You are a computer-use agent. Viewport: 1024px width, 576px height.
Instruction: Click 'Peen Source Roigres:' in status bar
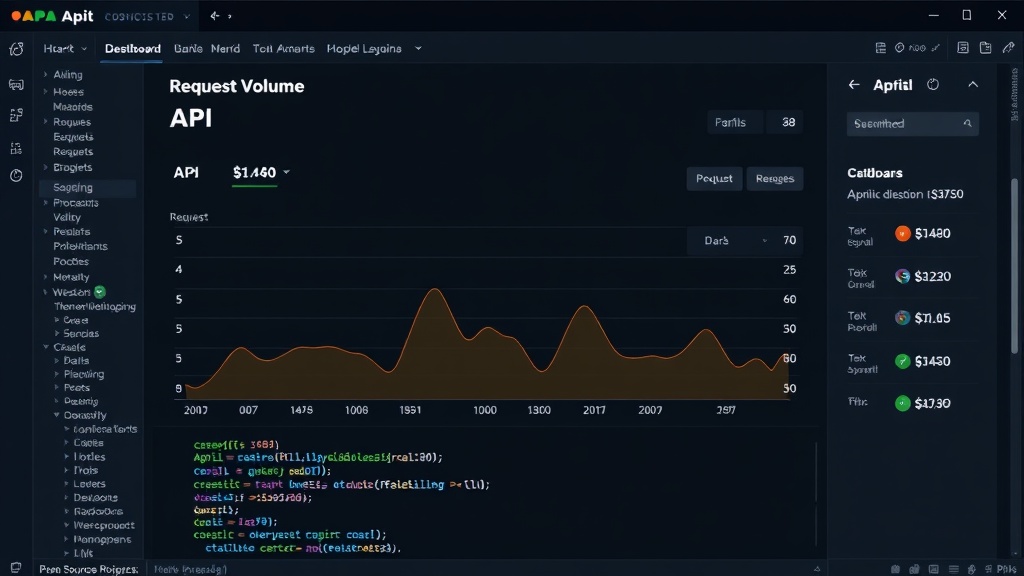(89, 569)
